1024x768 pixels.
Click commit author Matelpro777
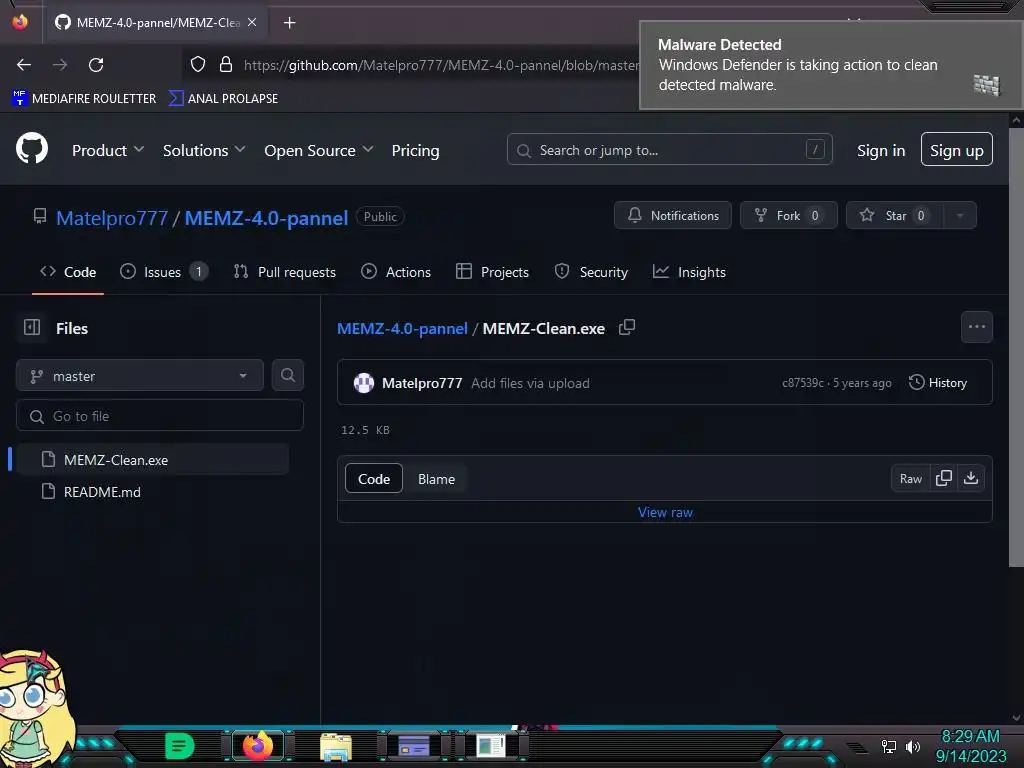[x=421, y=383]
